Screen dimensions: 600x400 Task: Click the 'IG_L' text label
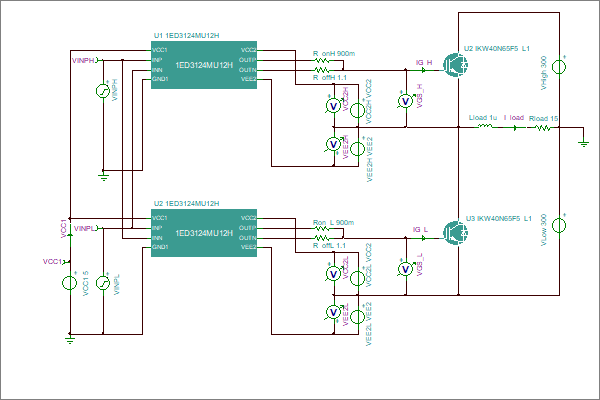420,230
